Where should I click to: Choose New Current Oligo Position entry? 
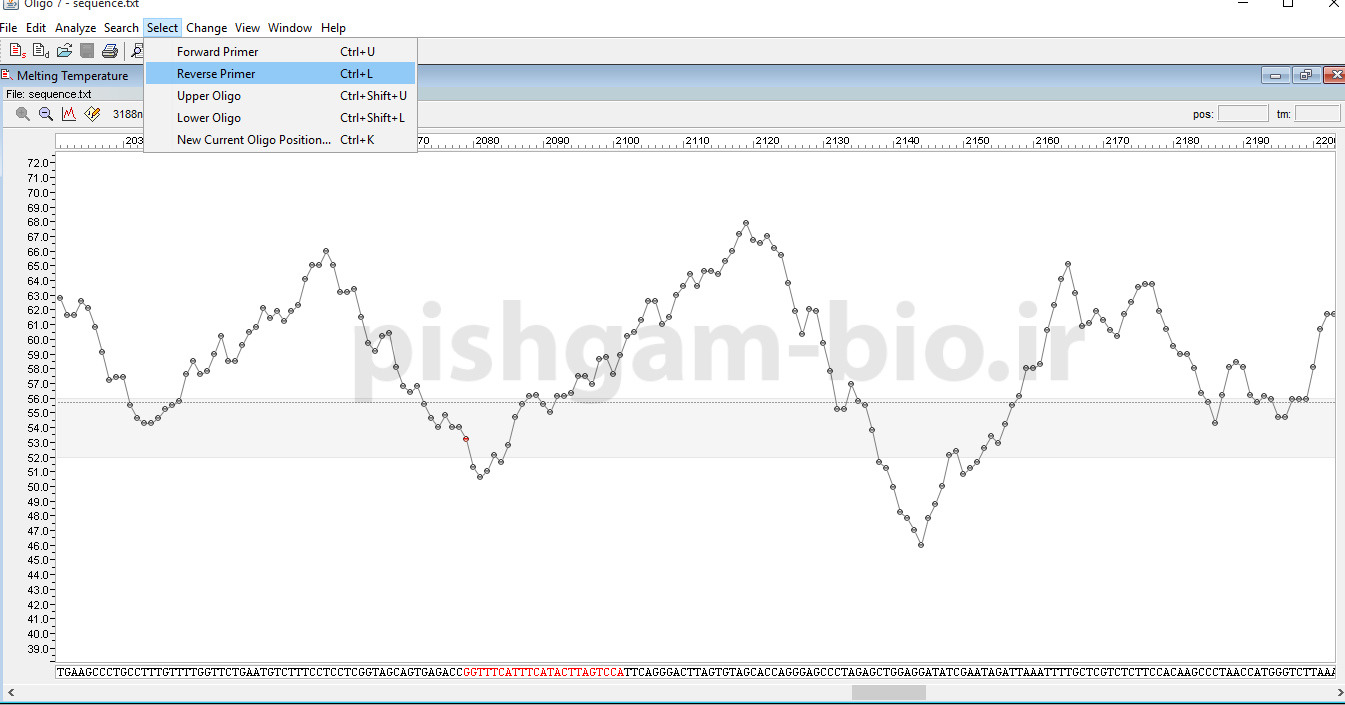tap(253, 140)
